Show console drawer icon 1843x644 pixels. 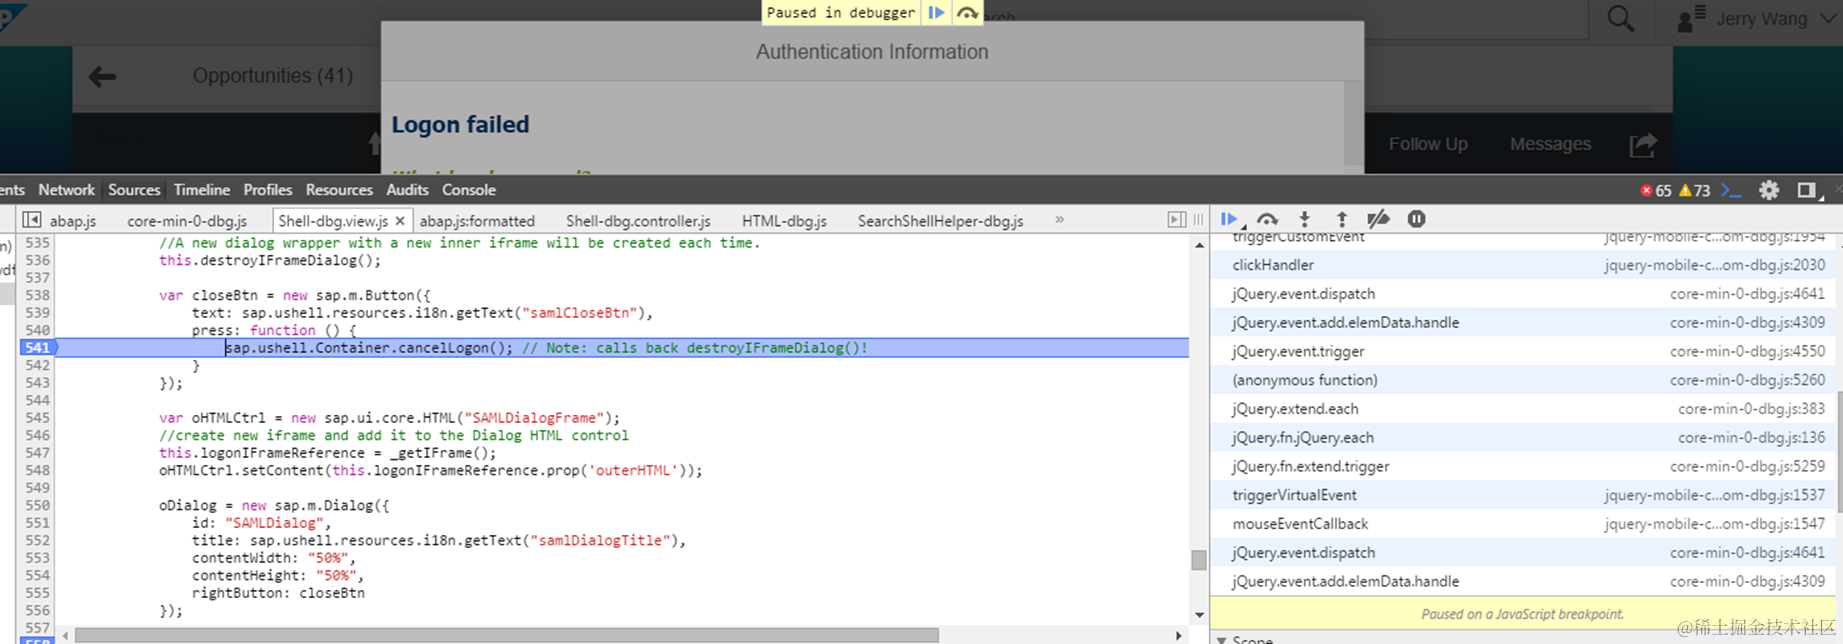tap(1731, 190)
